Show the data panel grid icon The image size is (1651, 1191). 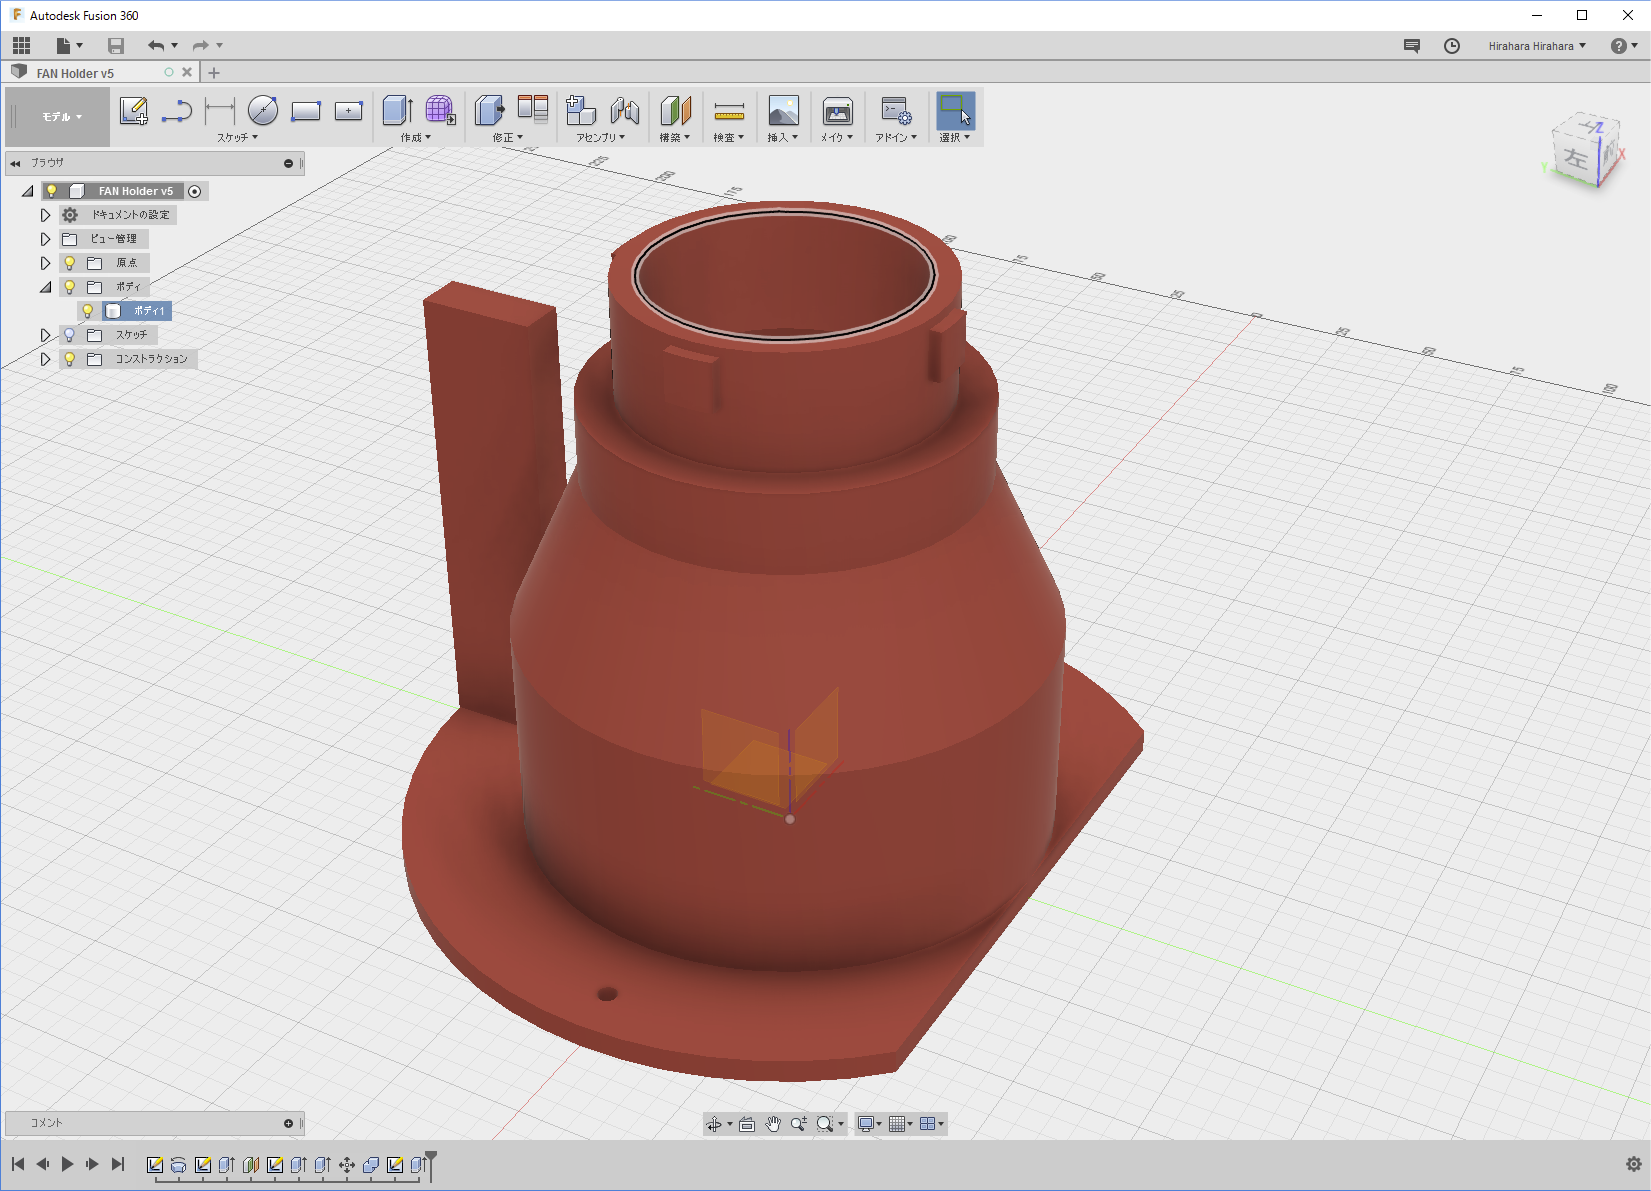pos(22,45)
